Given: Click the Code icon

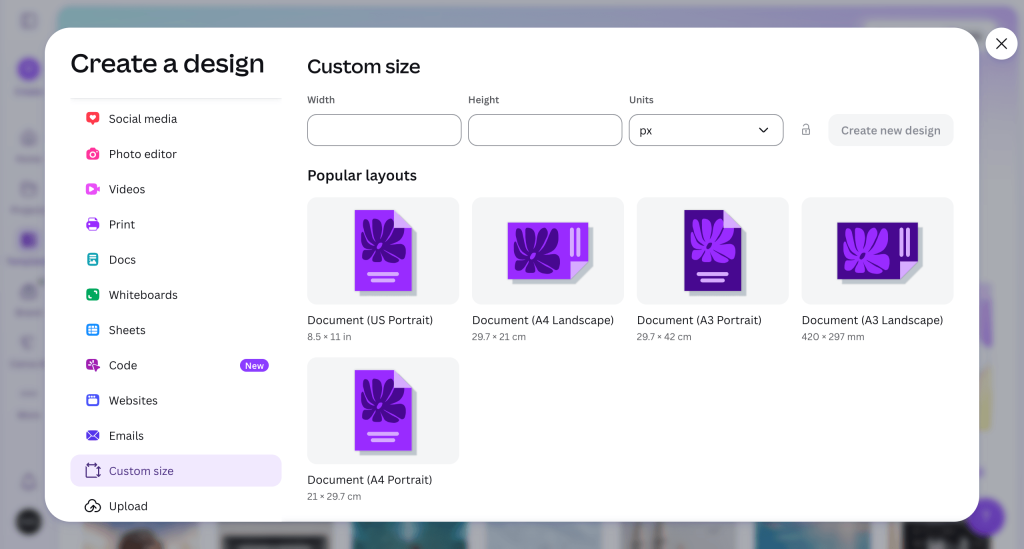Looking at the screenshot, I should pos(93,365).
